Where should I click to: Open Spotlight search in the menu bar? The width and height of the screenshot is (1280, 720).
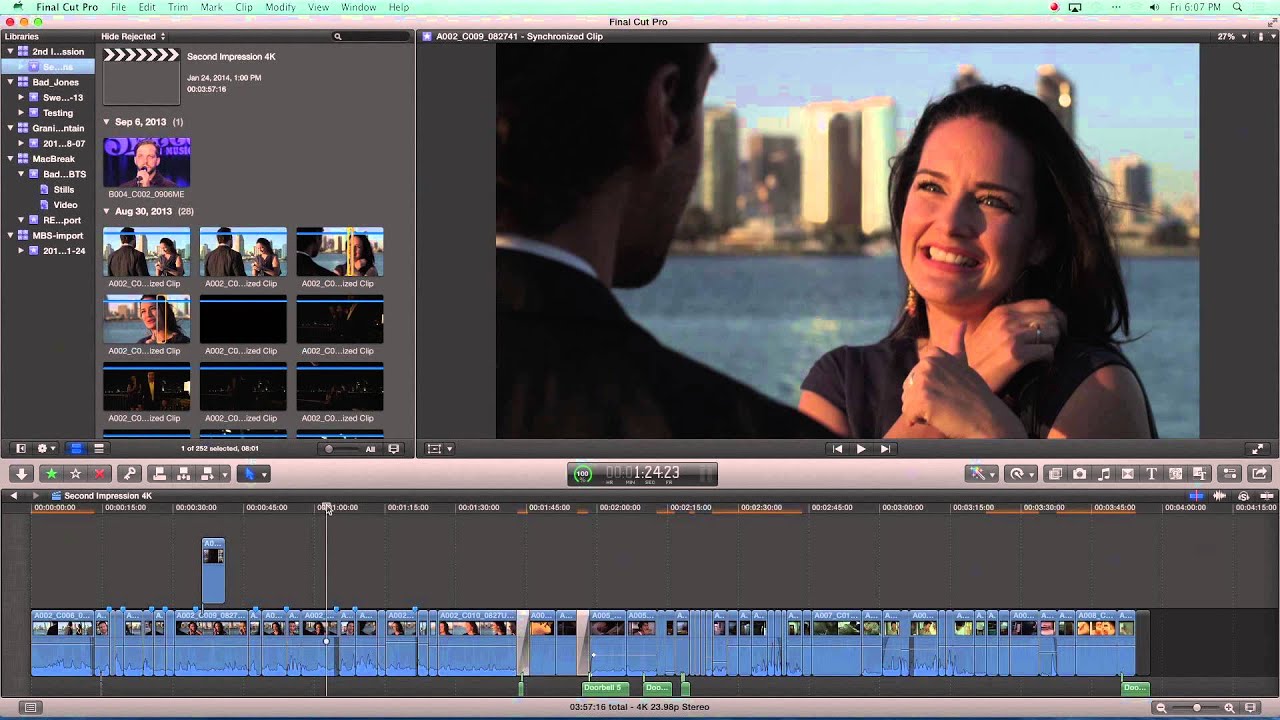click(1237, 7)
